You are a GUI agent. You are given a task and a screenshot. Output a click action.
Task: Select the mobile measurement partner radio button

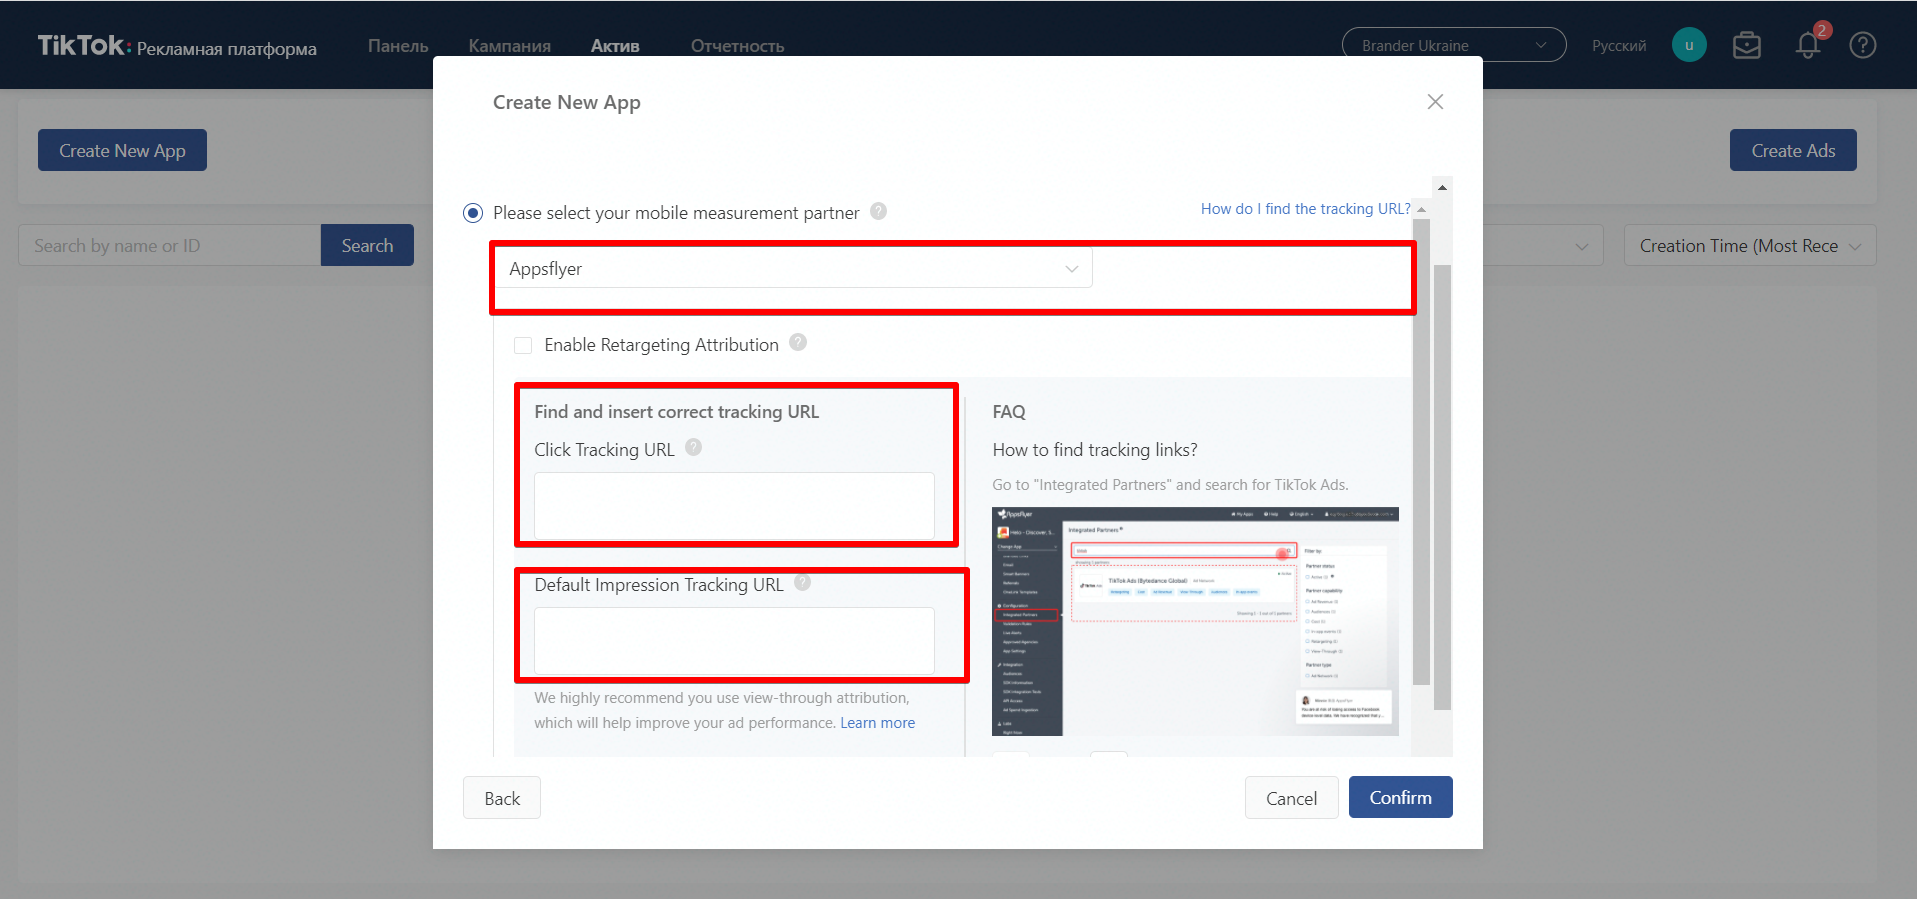tap(473, 213)
